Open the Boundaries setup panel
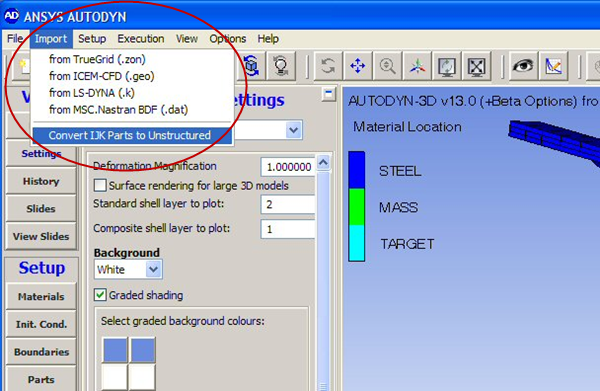The height and width of the screenshot is (391, 600). click(x=41, y=352)
